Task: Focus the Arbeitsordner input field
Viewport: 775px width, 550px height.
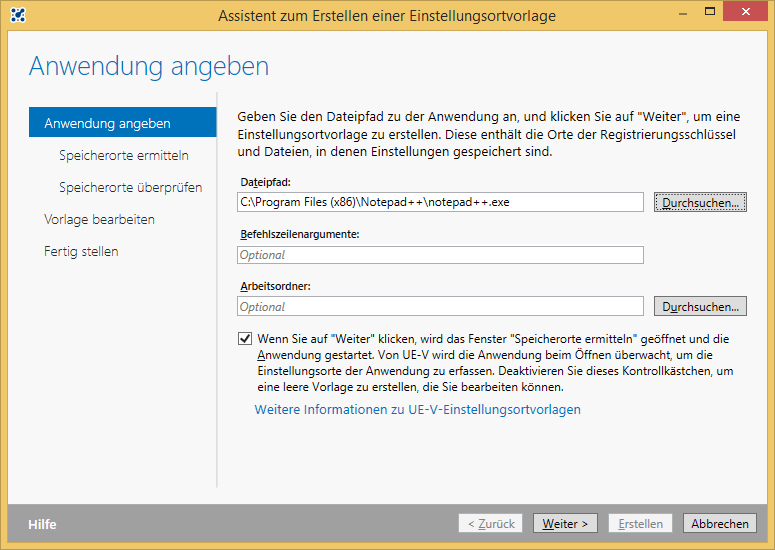Action: 440,306
